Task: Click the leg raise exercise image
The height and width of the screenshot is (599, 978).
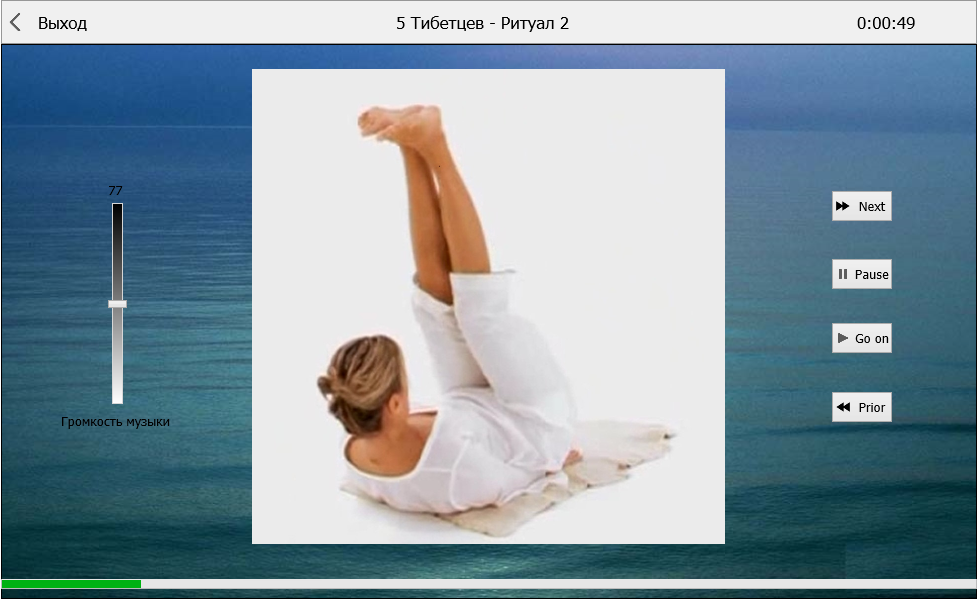Action: pyautogui.click(x=487, y=306)
